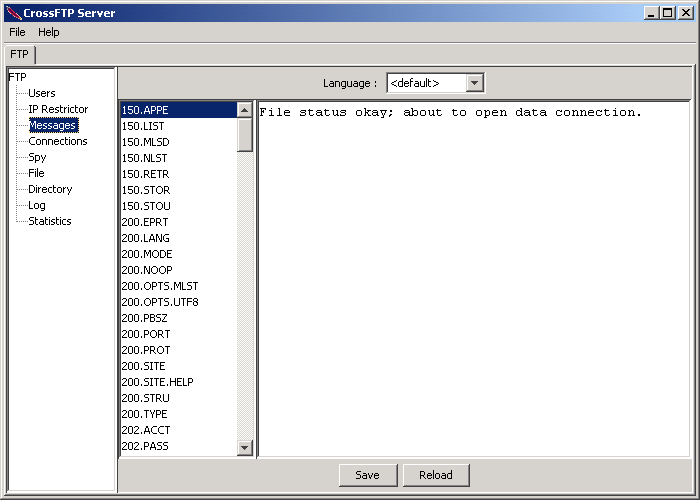The width and height of the screenshot is (700, 500).
Task: Select 200.EPRT message entry
Action: click(179, 222)
